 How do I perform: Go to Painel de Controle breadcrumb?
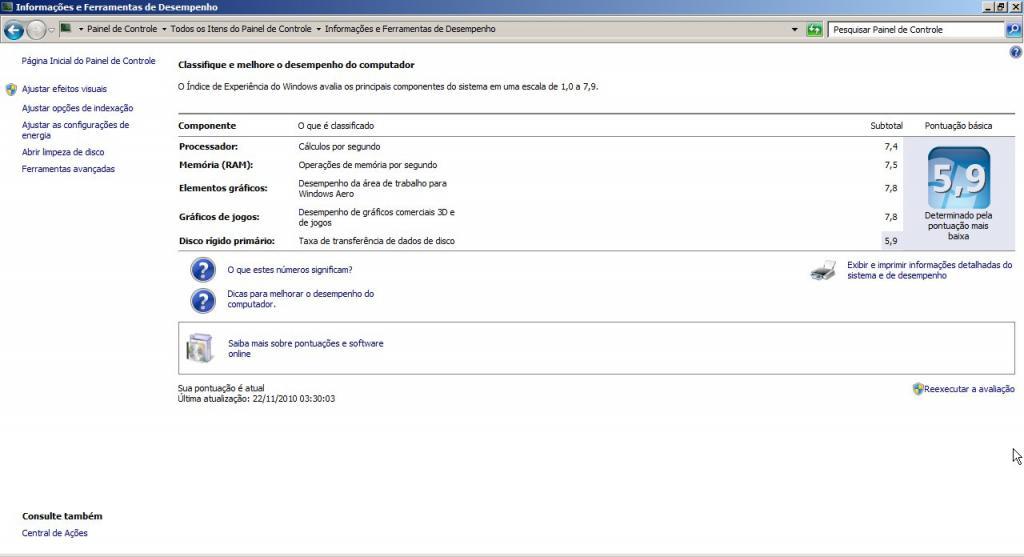[122, 29]
